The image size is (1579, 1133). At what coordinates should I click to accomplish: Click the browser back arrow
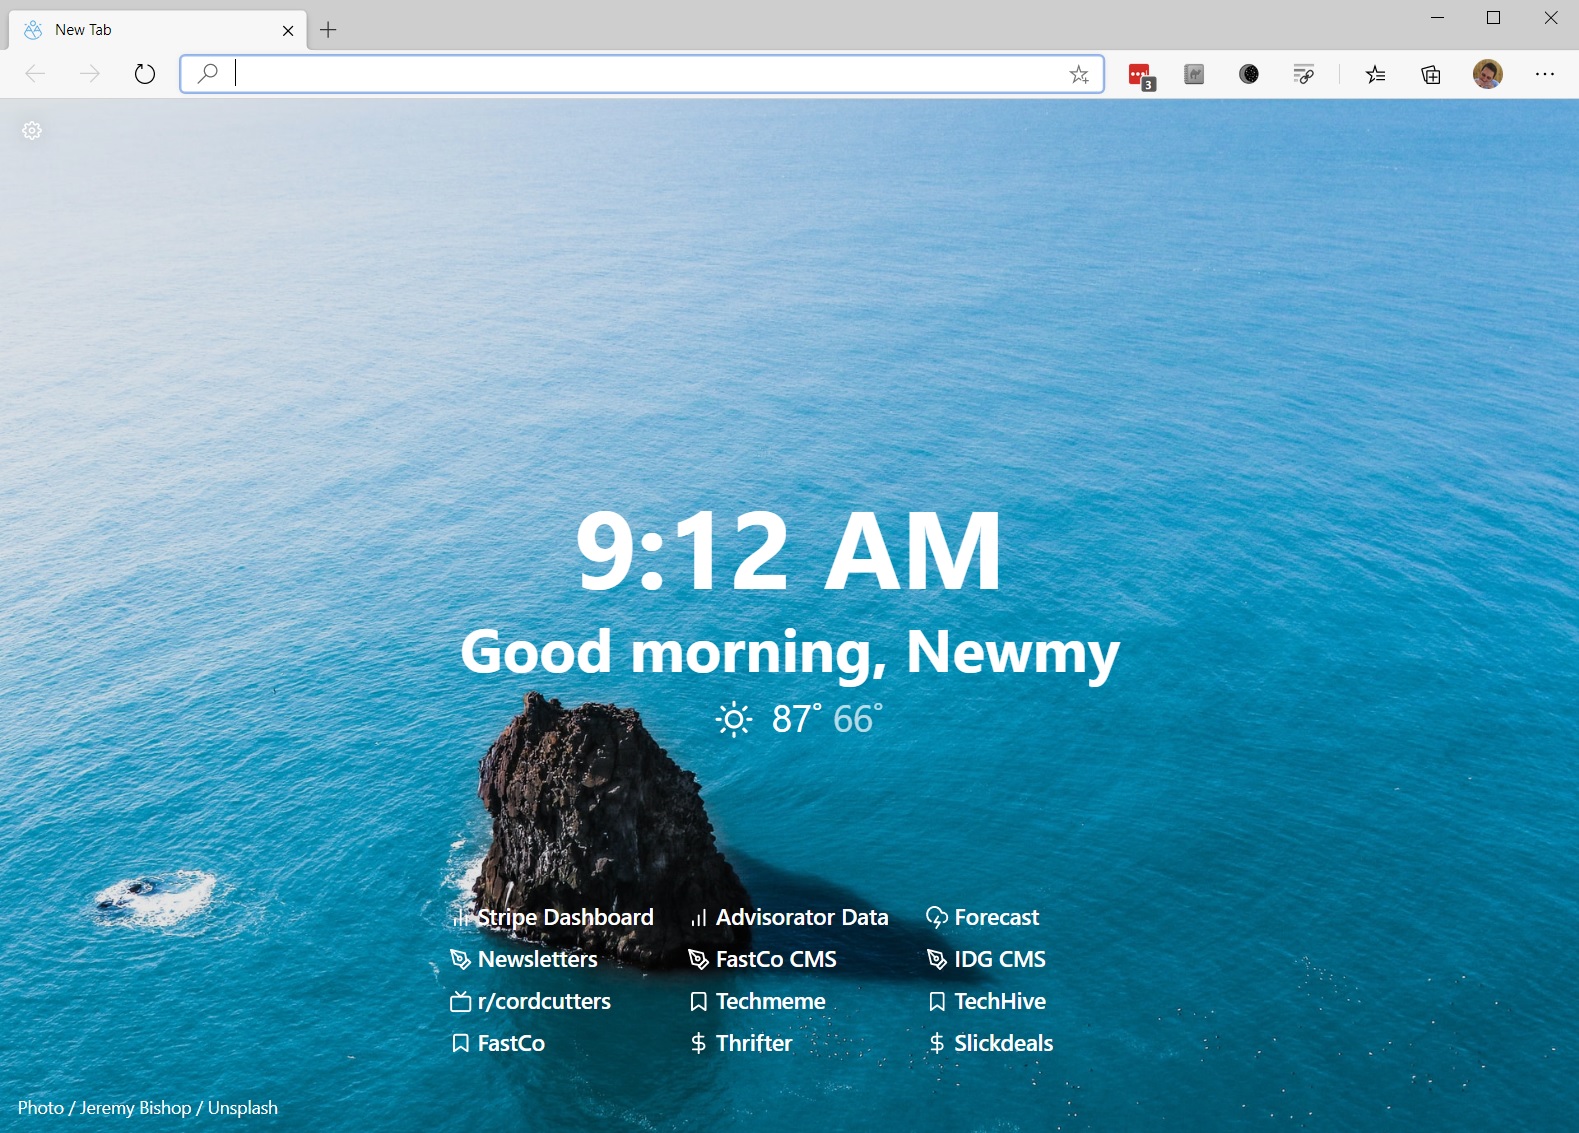click(35, 74)
